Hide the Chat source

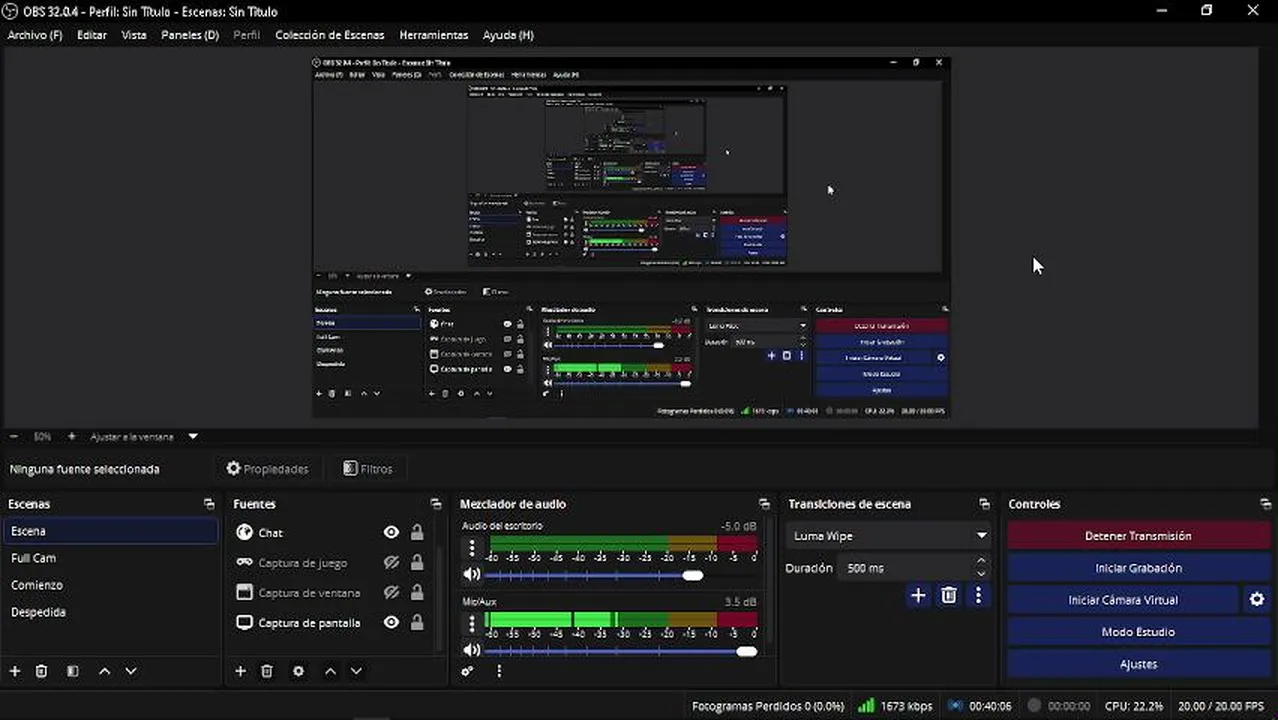pyautogui.click(x=391, y=533)
